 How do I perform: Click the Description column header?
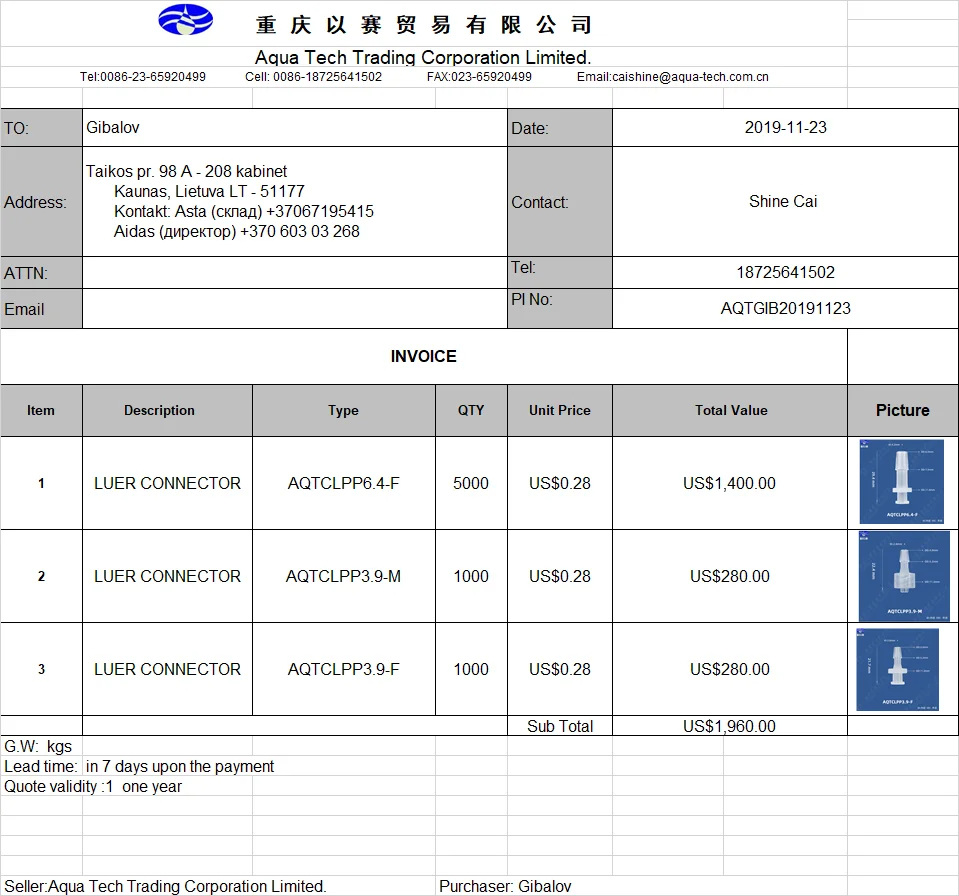[168, 410]
